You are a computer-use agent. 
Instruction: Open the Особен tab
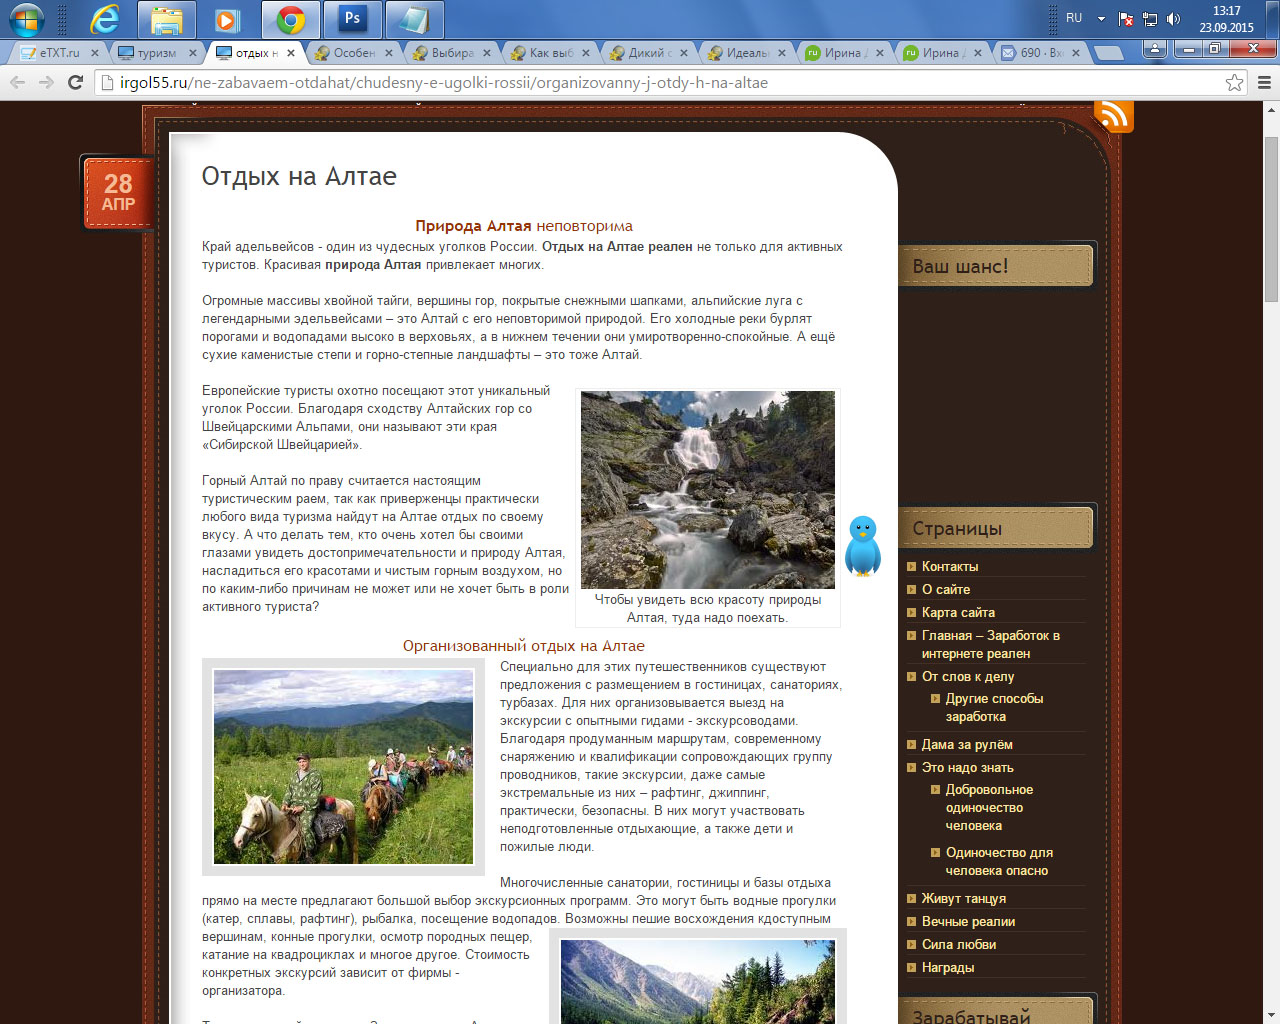352,53
